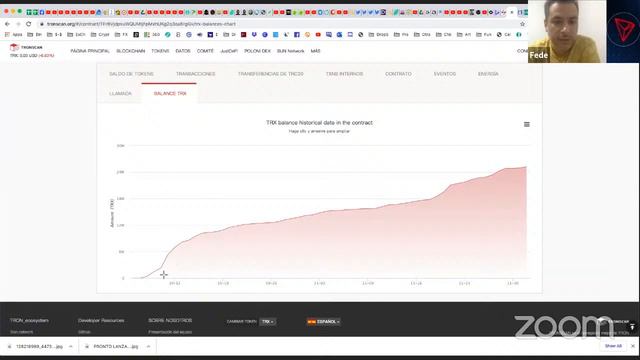Switch to the EVENTOS tab
This screenshot has width=640, height=360.
click(x=444, y=74)
